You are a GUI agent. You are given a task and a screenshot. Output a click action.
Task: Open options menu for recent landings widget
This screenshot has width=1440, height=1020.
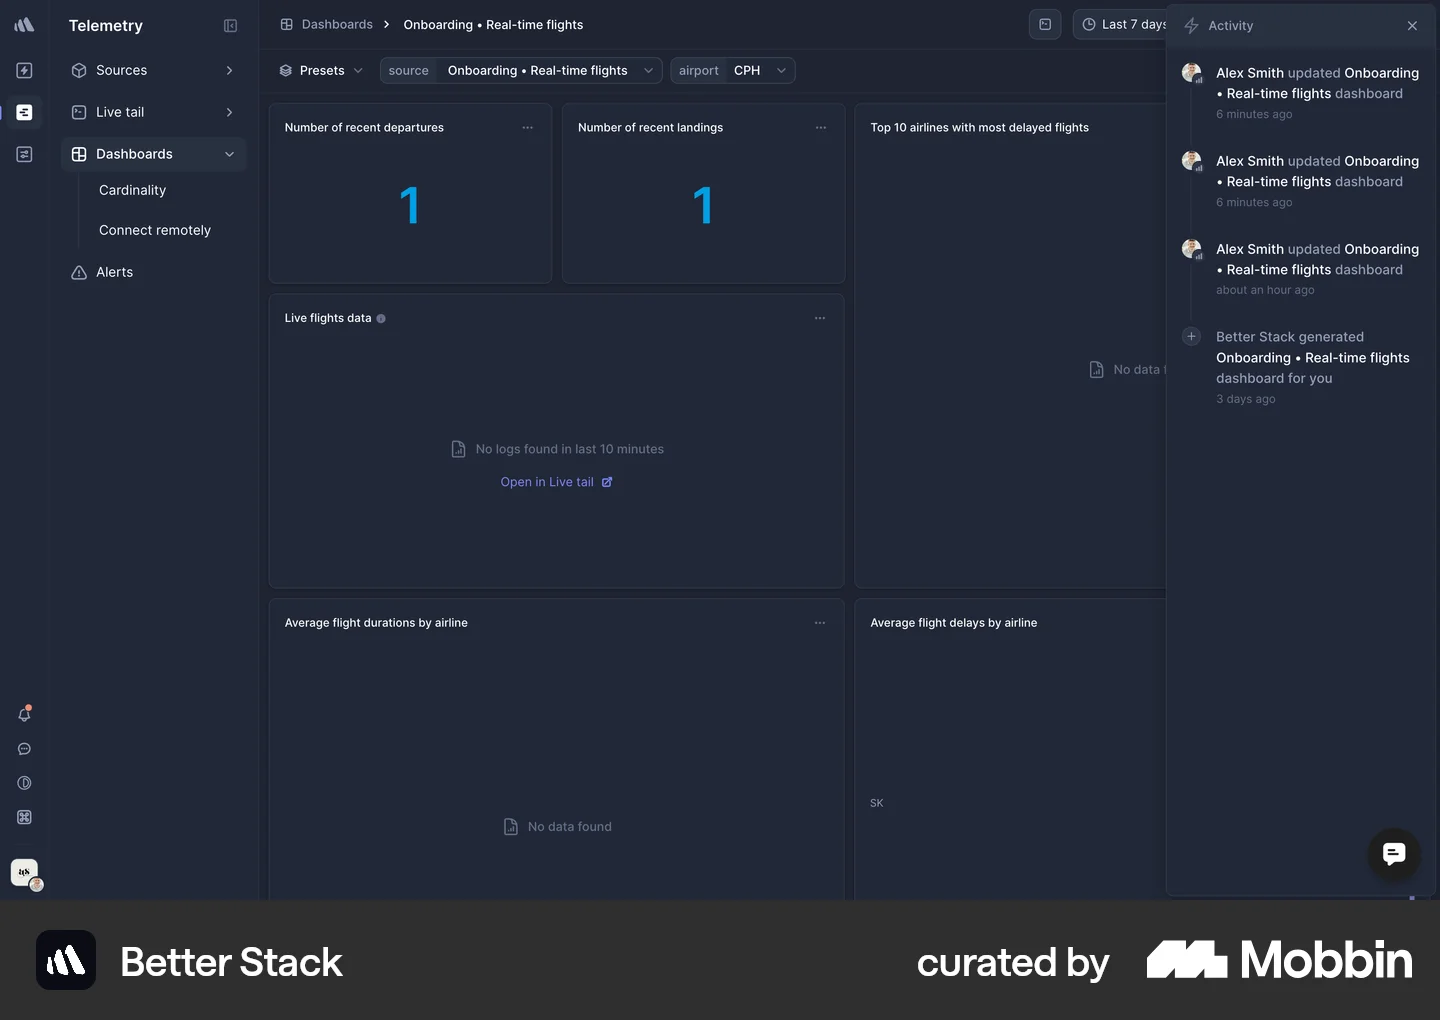820,128
